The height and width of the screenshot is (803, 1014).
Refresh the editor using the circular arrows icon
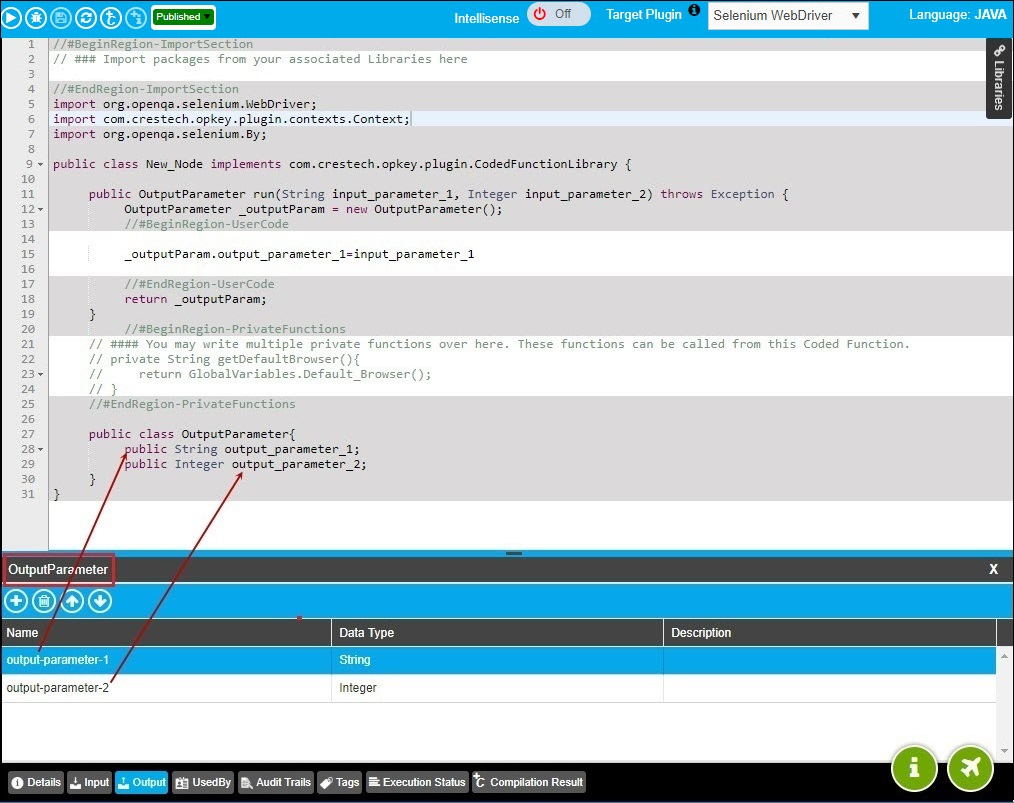click(86, 17)
